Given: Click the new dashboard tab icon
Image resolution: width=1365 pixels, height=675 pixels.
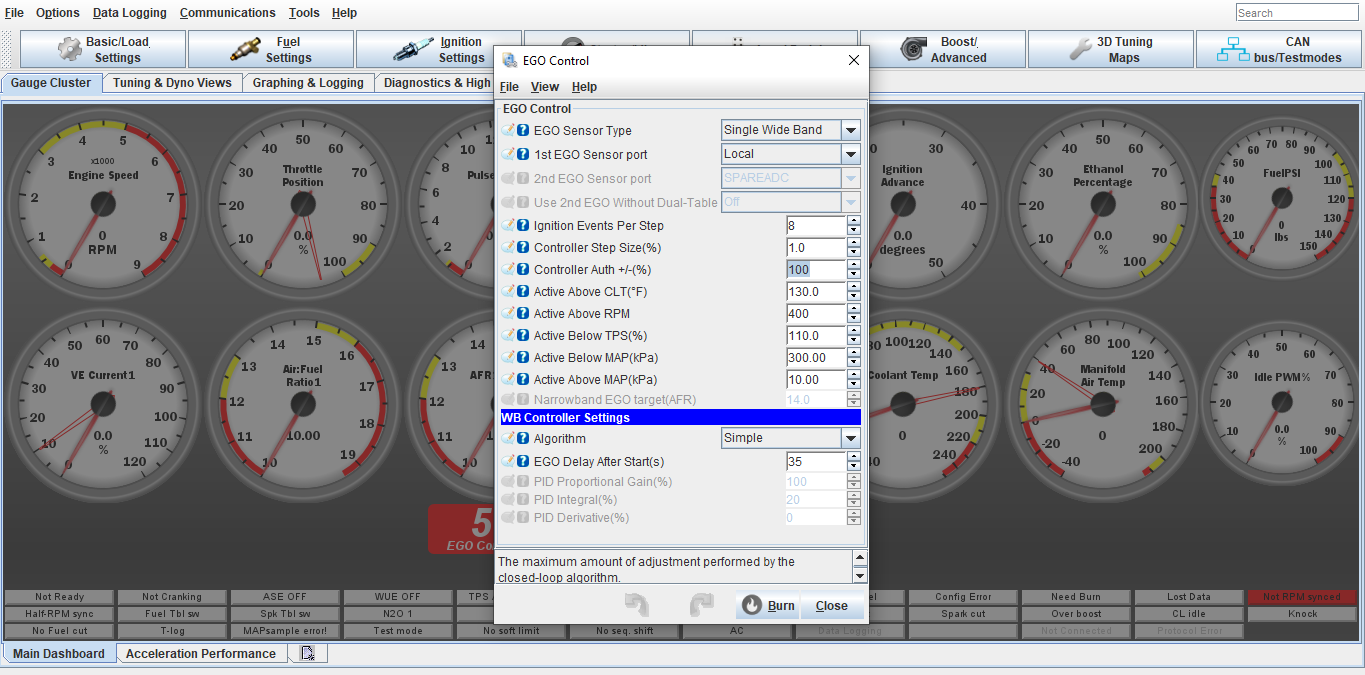Looking at the screenshot, I should click(308, 653).
